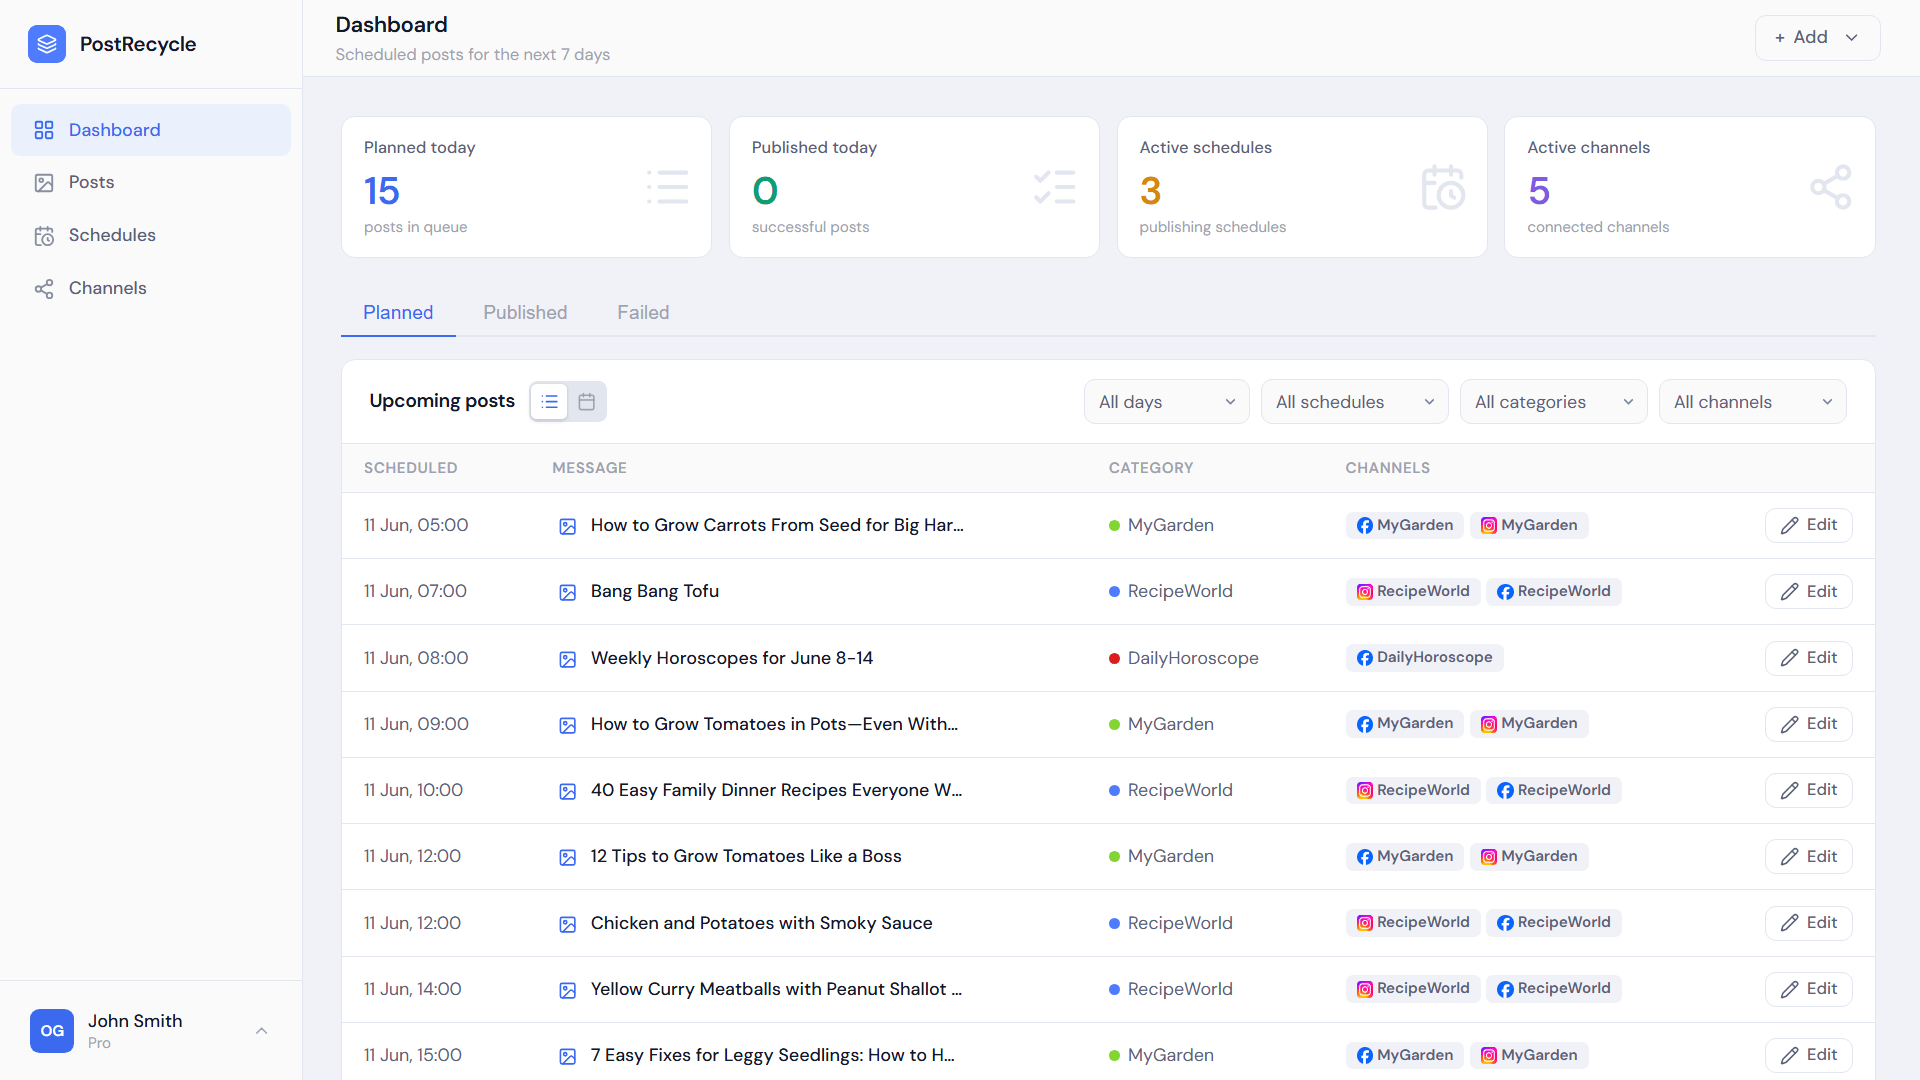Click Instagram RecipeWorld chip in Yellow Curry row
Image resolution: width=1920 pixels, height=1080 pixels.
(1413, 988)
